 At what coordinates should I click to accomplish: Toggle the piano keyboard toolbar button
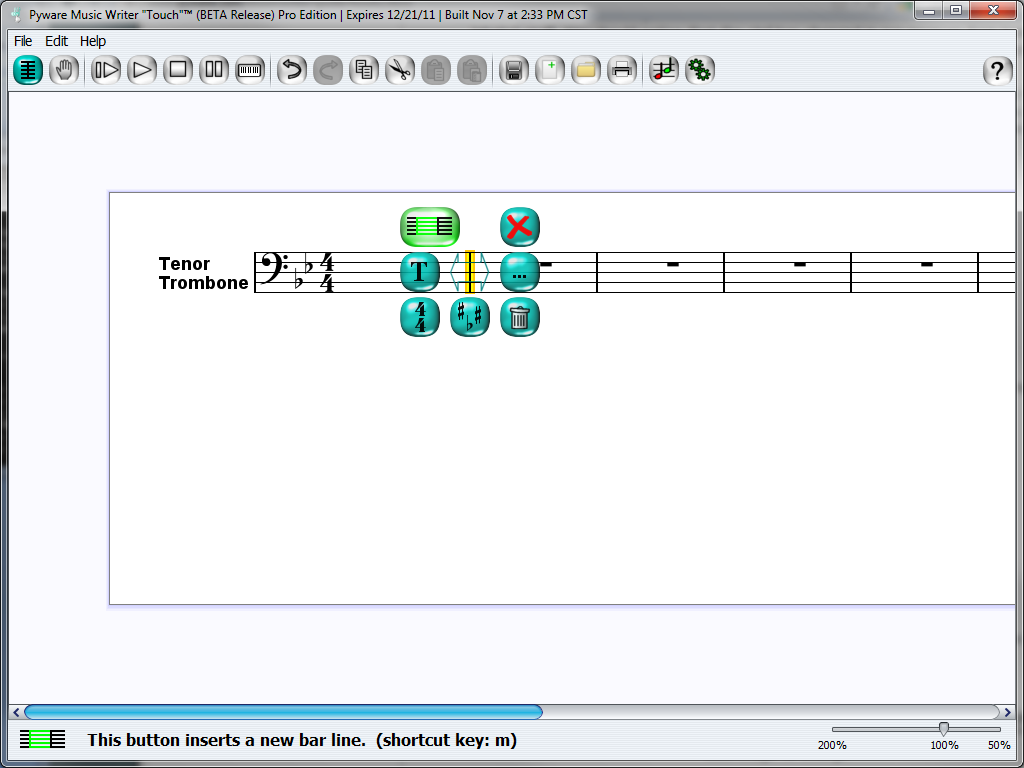[x=250, y=70]
